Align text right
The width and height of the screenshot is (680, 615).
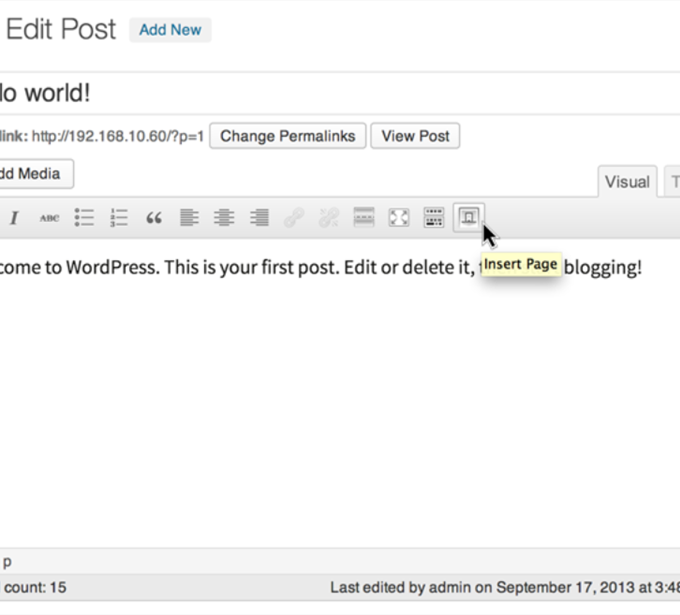[259, 218]
